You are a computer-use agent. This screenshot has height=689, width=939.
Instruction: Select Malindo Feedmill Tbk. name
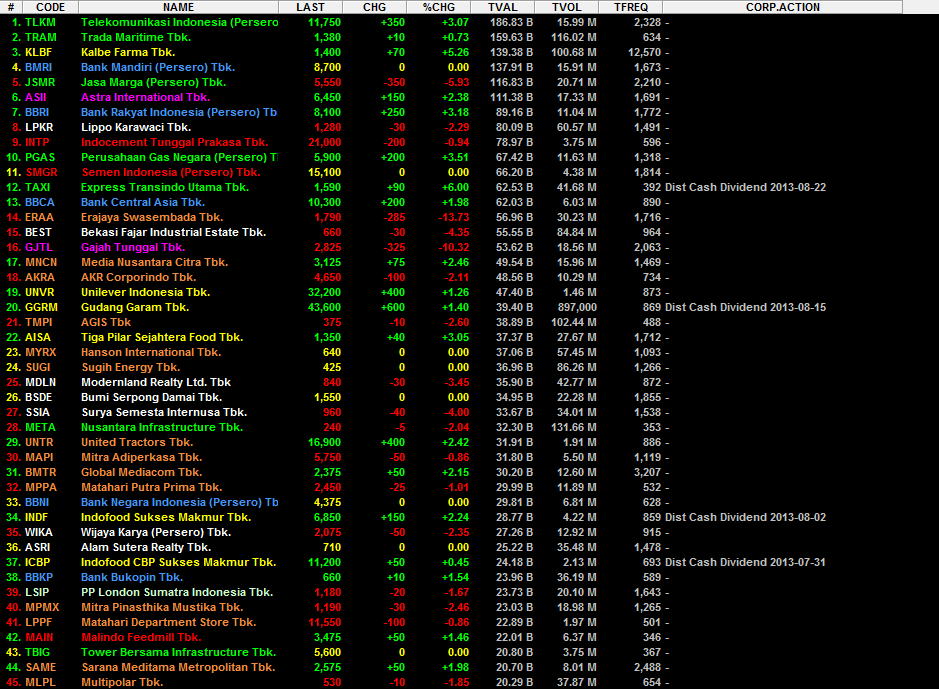[x=141, y=637]
